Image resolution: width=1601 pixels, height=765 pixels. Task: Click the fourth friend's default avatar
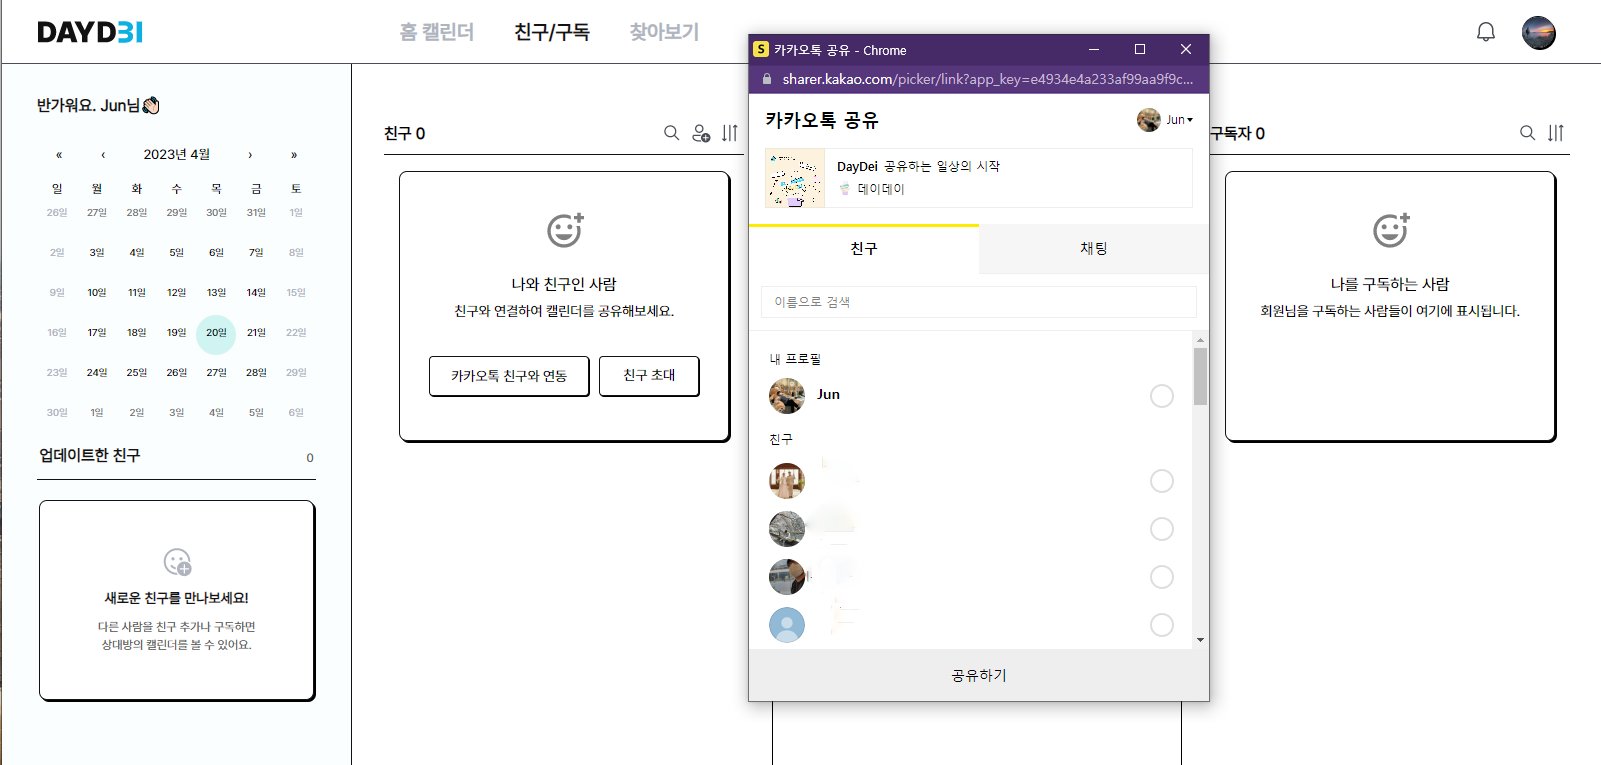pyautogui.click(x=787, y=625)
